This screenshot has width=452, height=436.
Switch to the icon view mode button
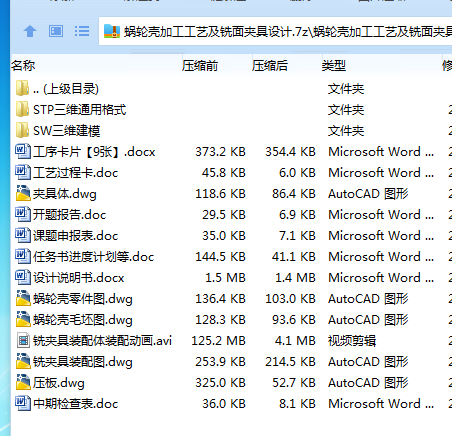coord(56,31)
